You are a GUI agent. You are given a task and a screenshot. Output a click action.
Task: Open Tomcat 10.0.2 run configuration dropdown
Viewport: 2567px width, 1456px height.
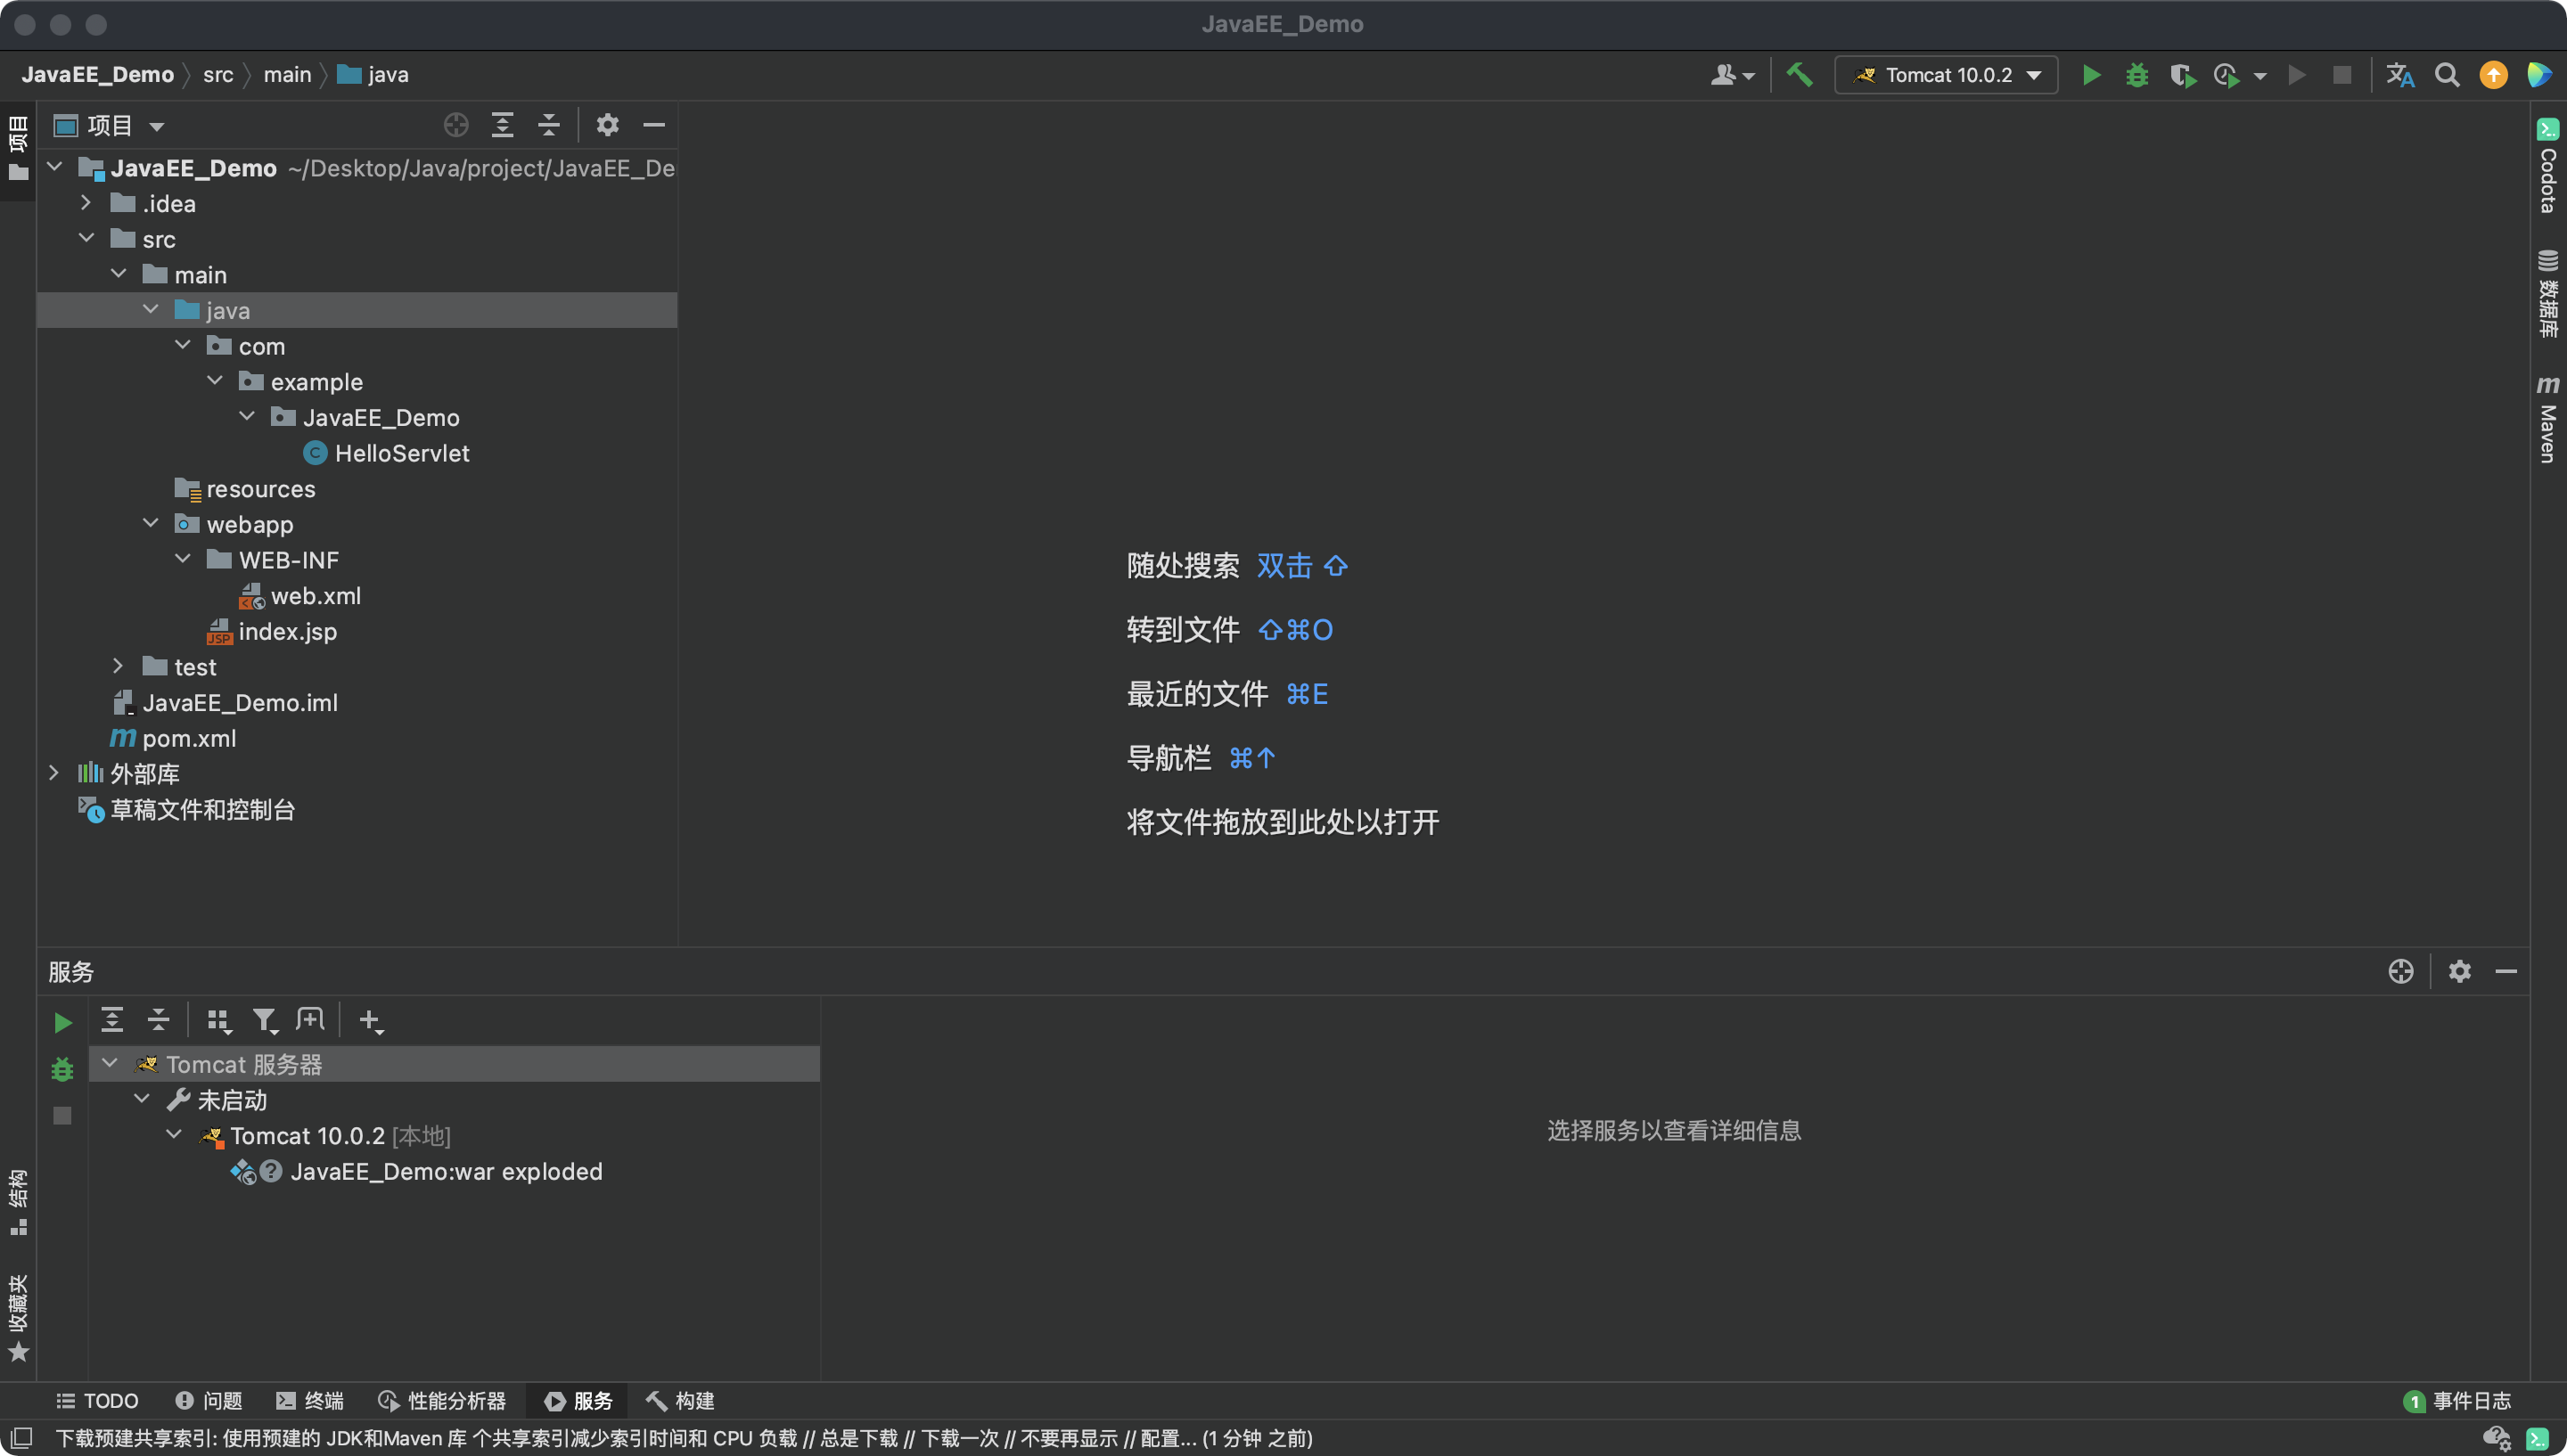pyautogui.click(x=1946, y=75)
